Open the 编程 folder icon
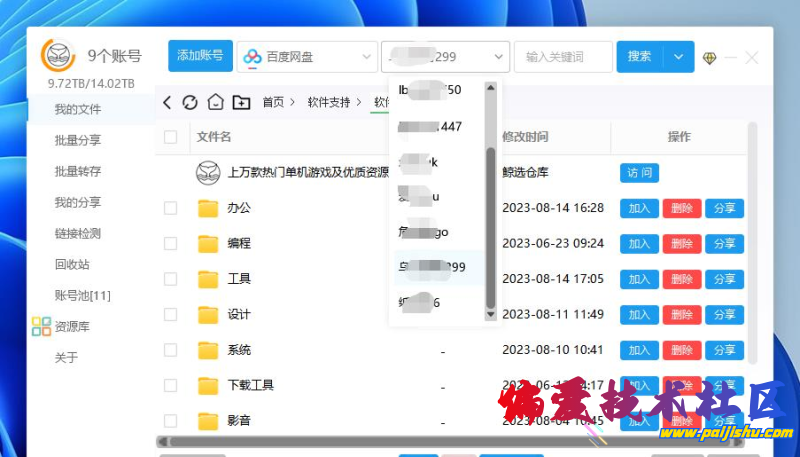 [x=208, y=243]
